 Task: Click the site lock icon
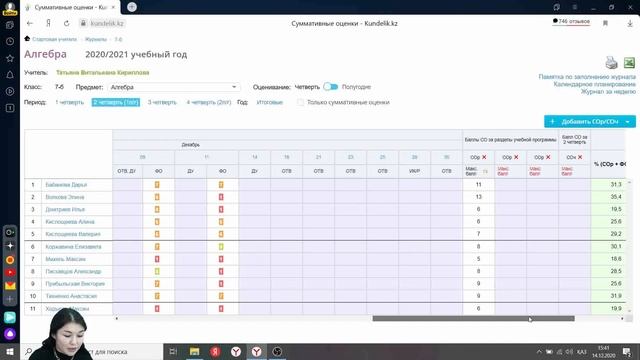(83, 23)
